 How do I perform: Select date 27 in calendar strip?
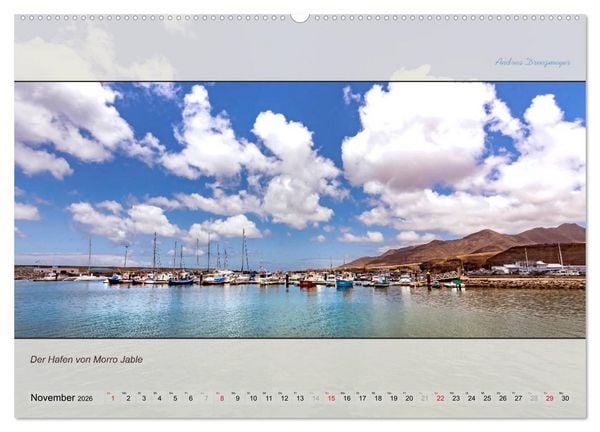click(x=518, y=398)
